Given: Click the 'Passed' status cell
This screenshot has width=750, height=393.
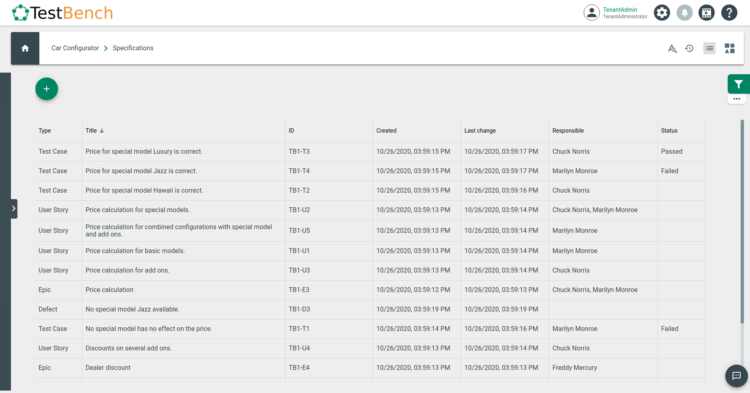Looking at the screenshot, I should pyautogui.click(x=672, y=152).
